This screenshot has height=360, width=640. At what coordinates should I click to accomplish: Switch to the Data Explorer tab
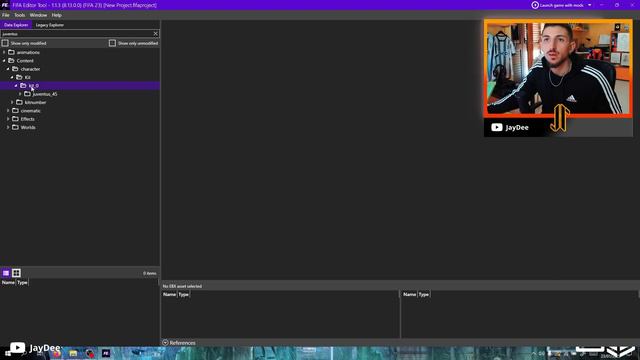(16, 25)
